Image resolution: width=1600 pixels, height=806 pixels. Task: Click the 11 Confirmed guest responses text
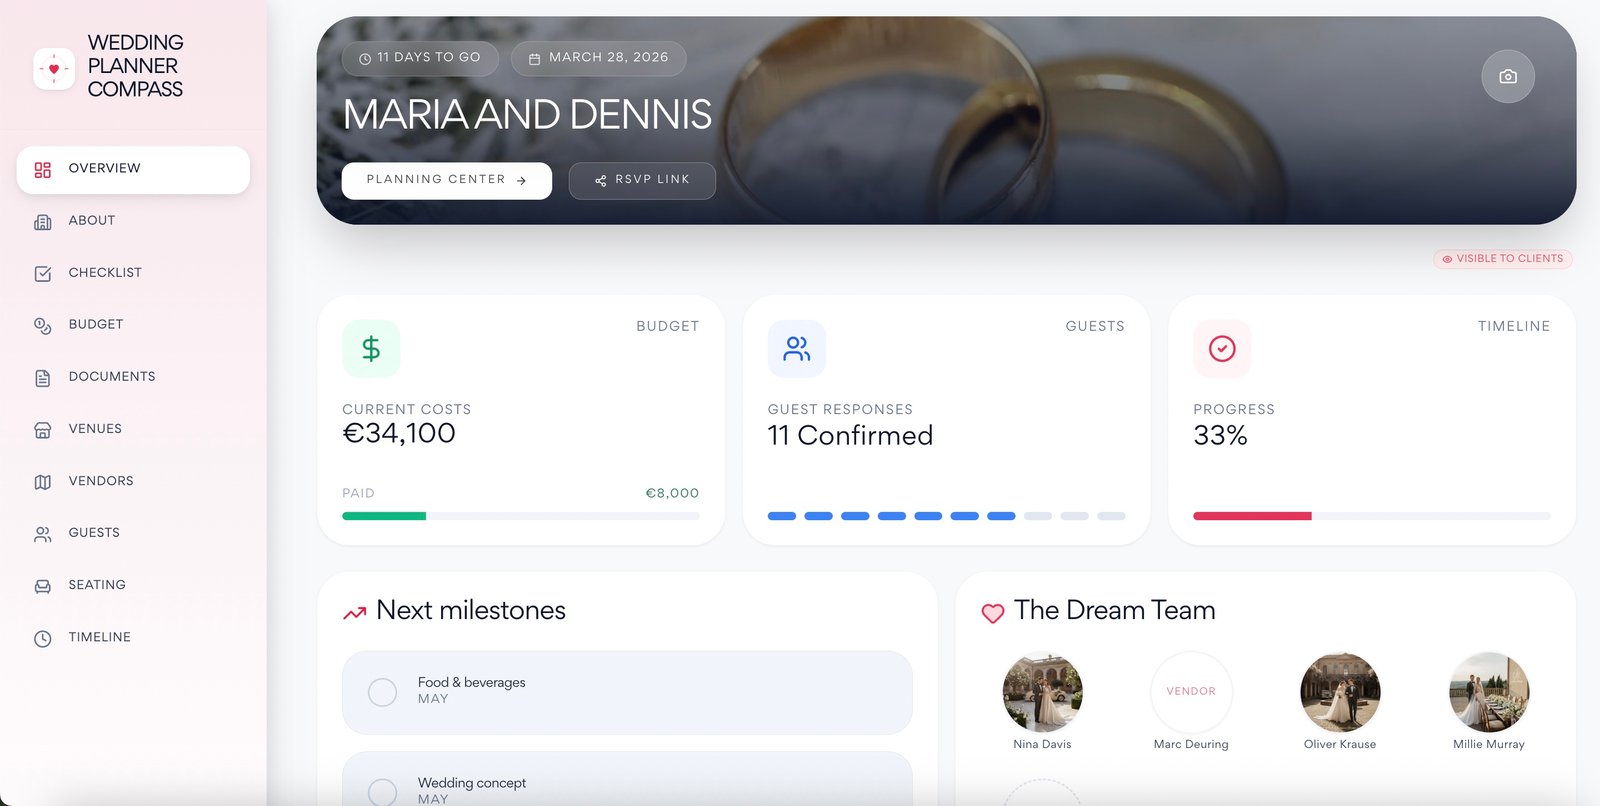click(x=850, y=436)
